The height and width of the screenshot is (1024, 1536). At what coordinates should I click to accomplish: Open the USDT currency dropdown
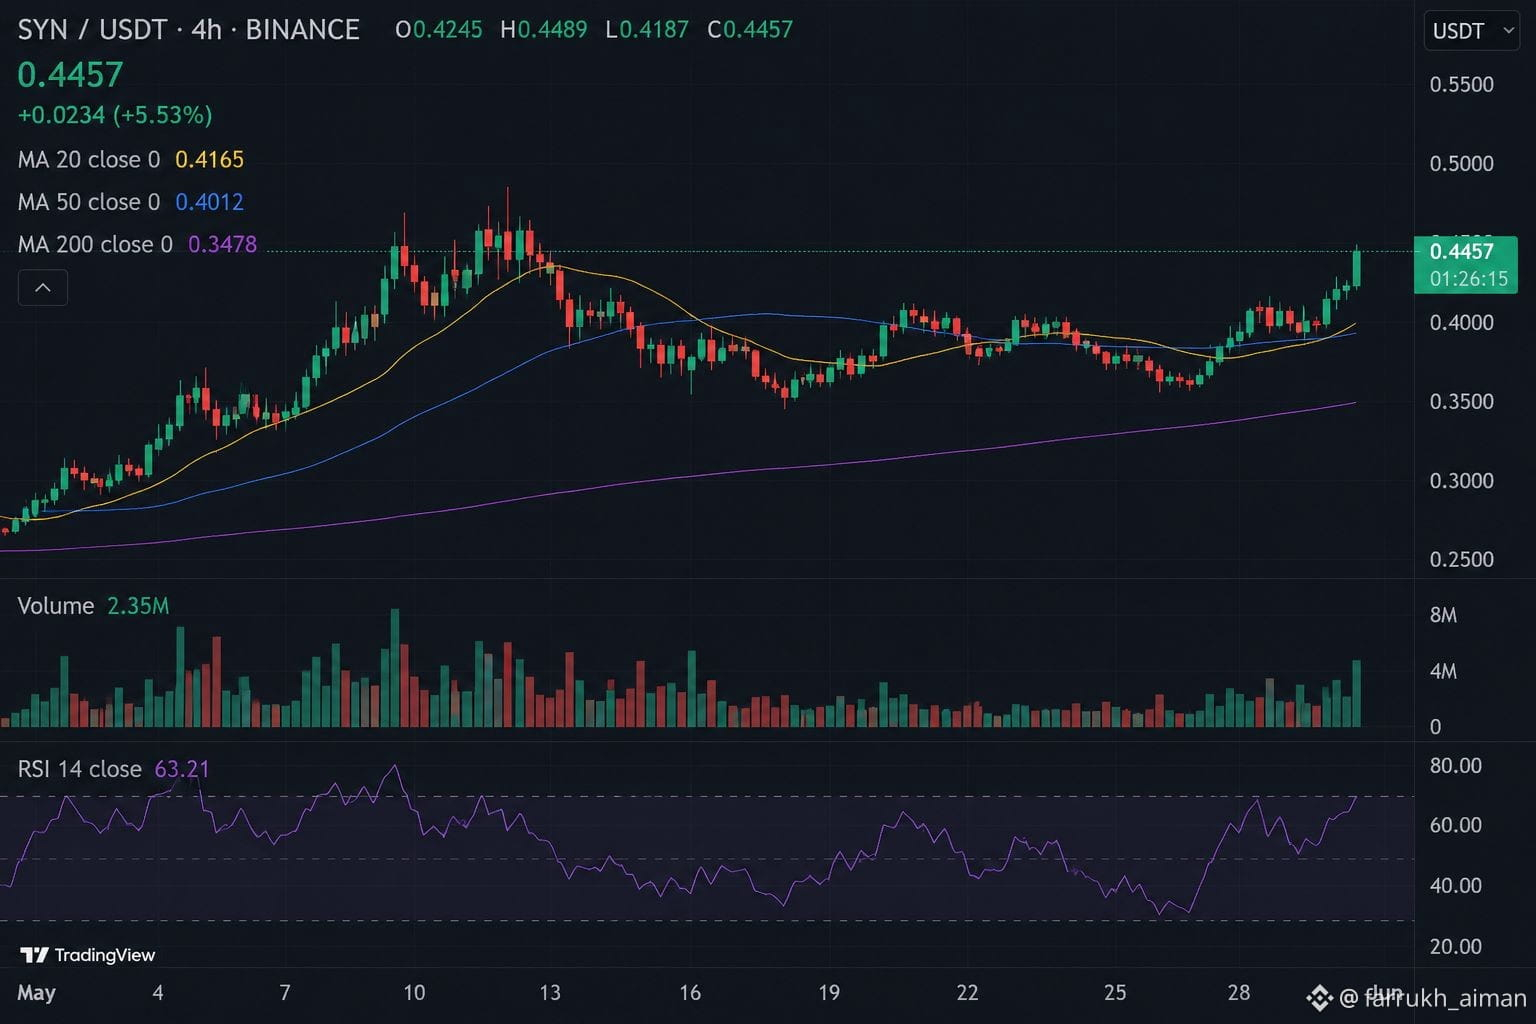coord(1472,31)
